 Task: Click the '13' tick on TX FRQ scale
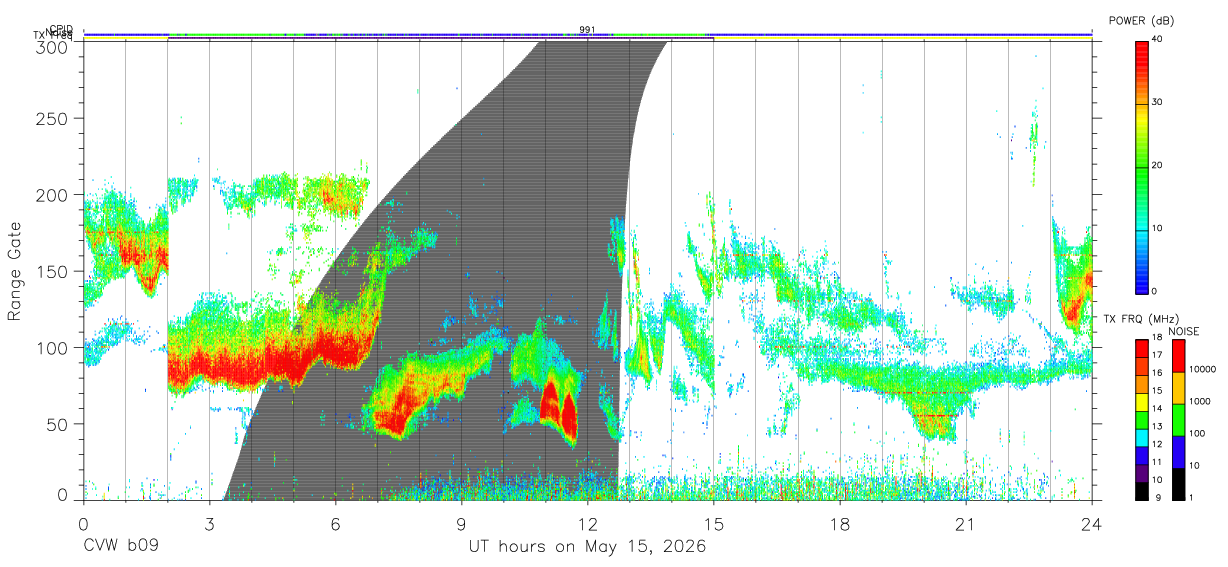click(x=1157, y=426)
